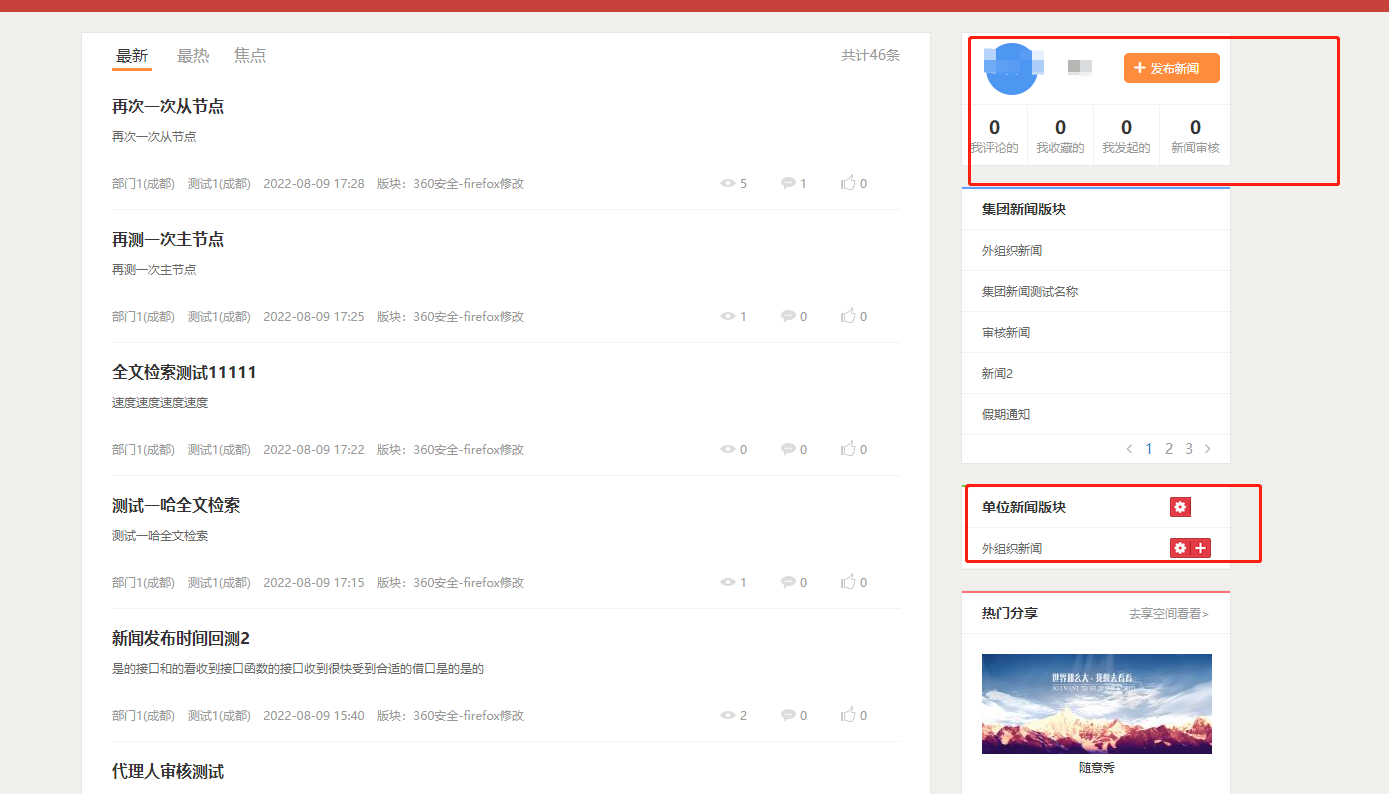Image resolution: width=1389 pixels, height=794 pixels.
Task: Open the 再测一次主节点 headline
Action: click(x=168, y=239)
